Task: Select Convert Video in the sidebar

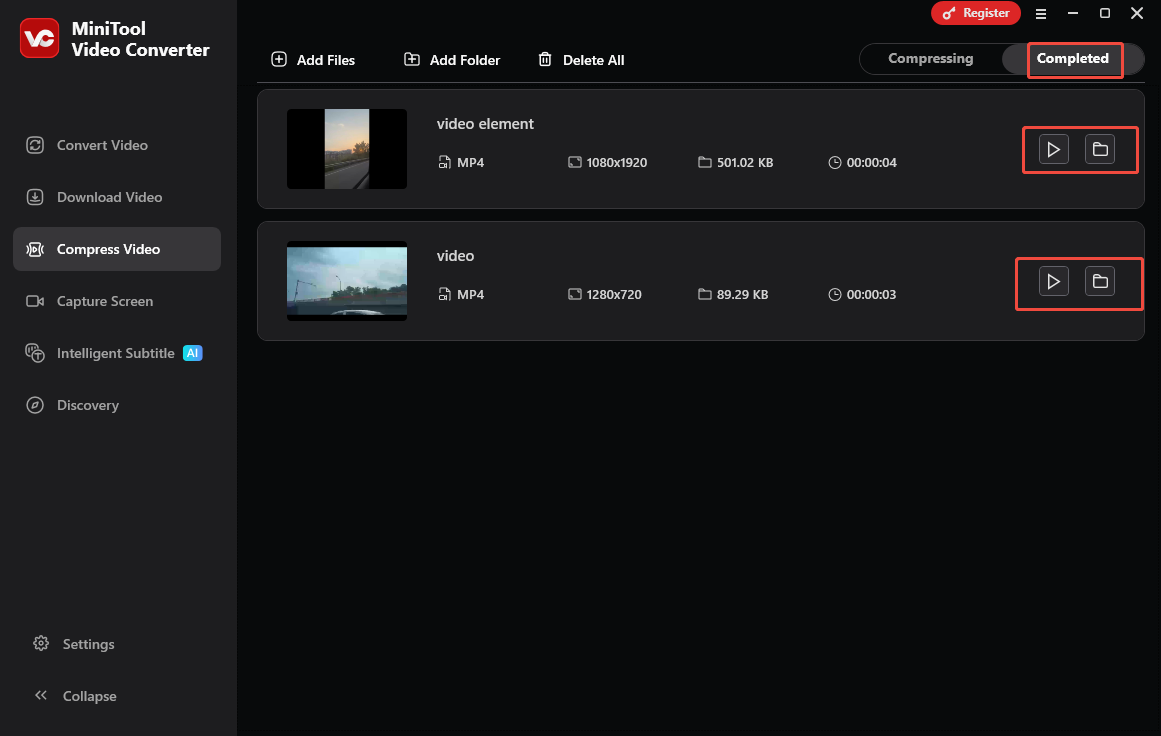Action: pos(100,145)
